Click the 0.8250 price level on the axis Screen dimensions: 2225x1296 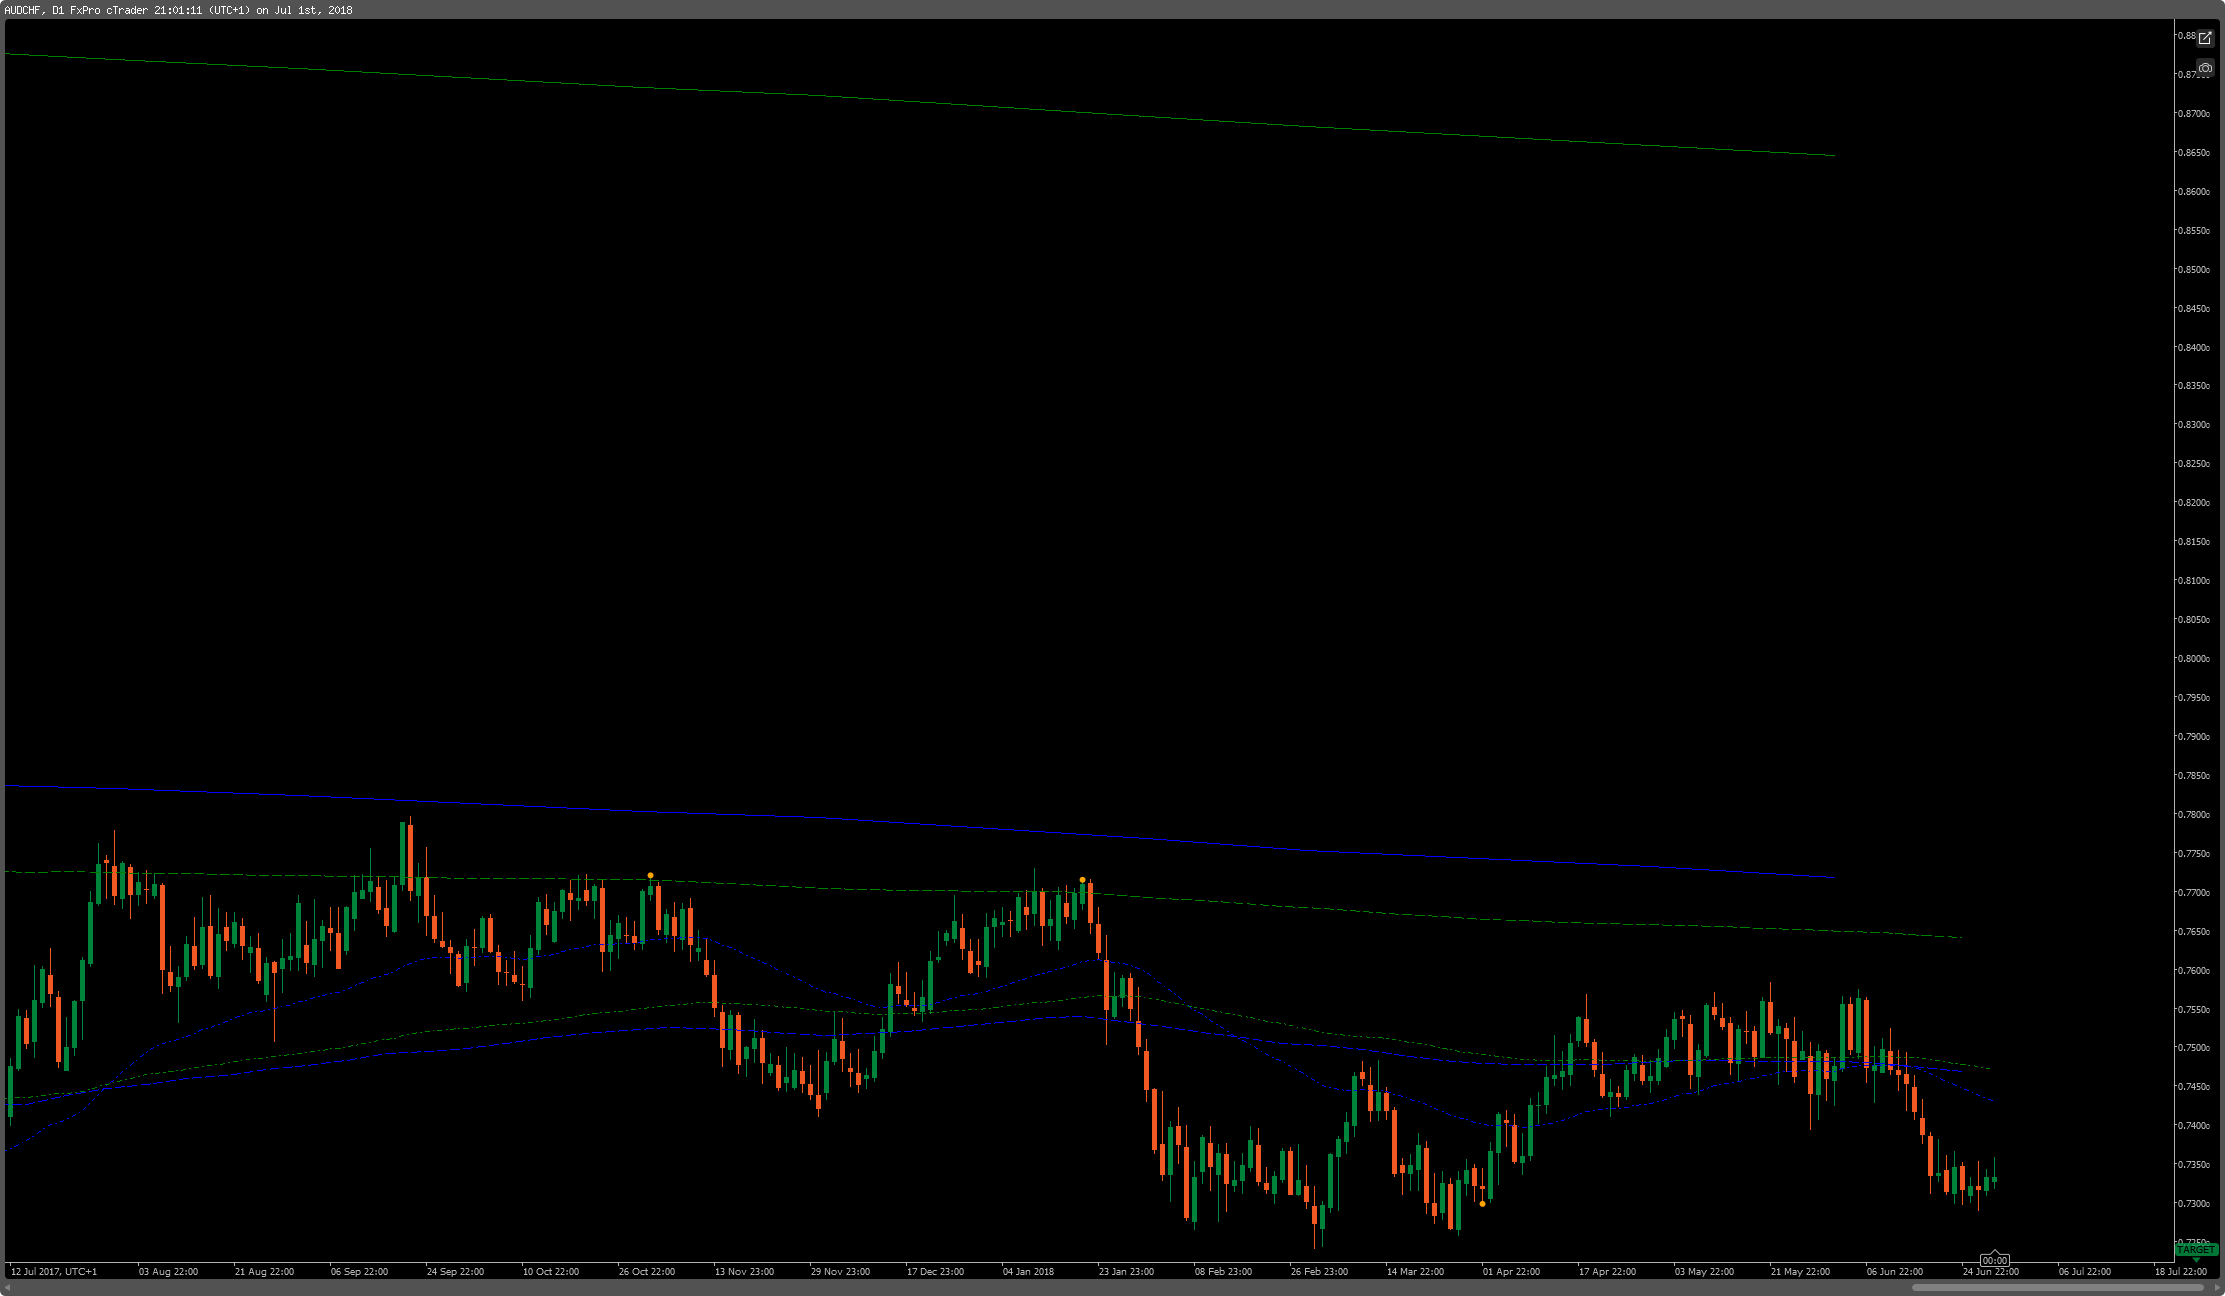(x=2192, y=464)
